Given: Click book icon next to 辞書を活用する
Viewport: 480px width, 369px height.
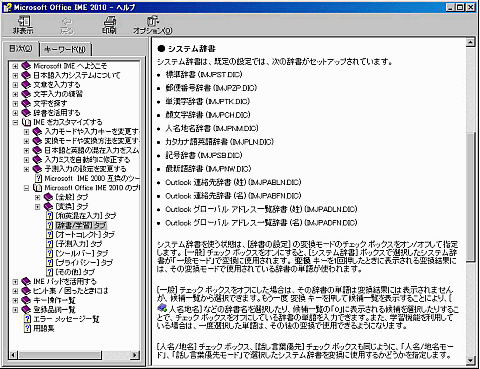Looking at the screenshot, I should (26, 113).
